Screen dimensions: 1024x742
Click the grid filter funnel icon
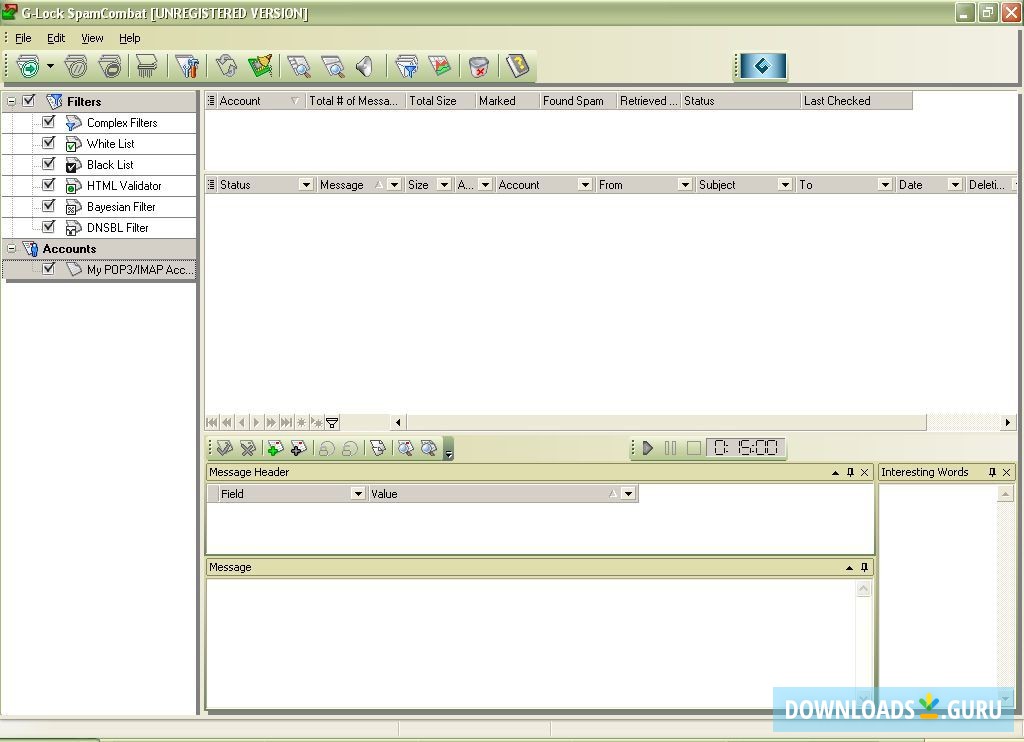pyautogui.click(x=332, y=423)
